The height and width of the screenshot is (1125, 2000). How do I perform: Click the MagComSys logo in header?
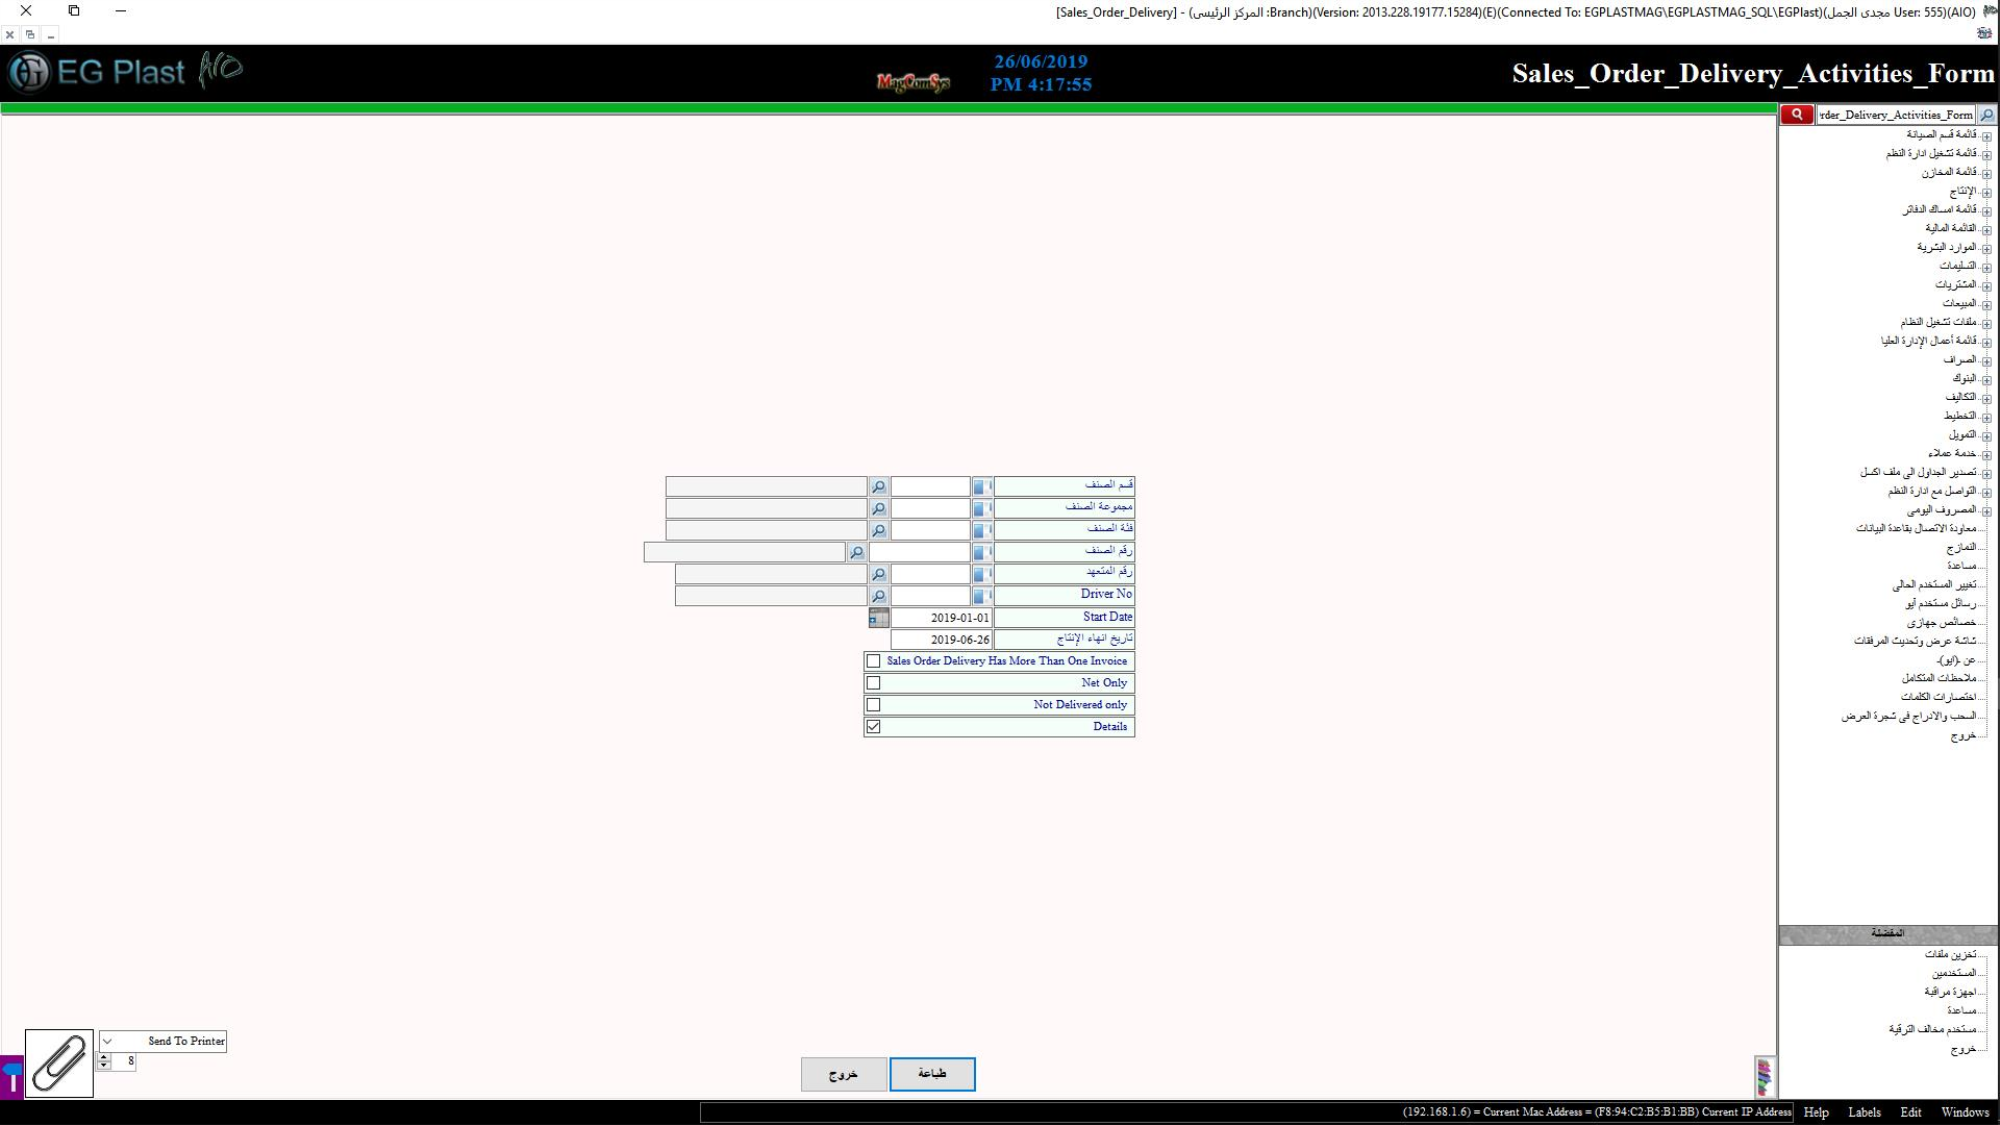coord(913,82)
